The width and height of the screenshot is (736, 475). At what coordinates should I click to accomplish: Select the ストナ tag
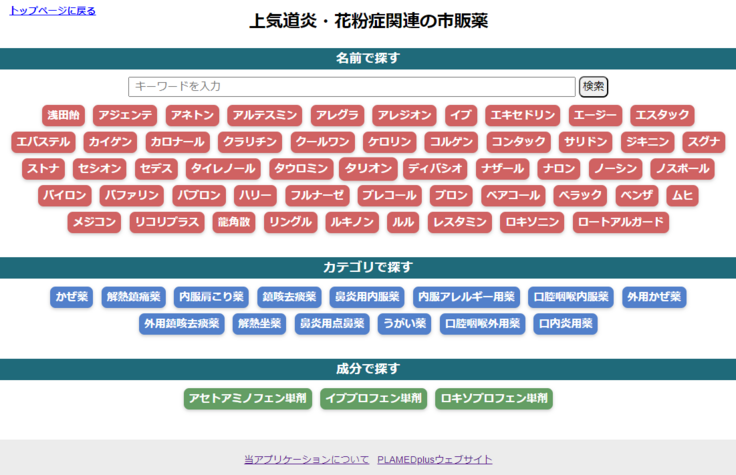pos(43,169)
